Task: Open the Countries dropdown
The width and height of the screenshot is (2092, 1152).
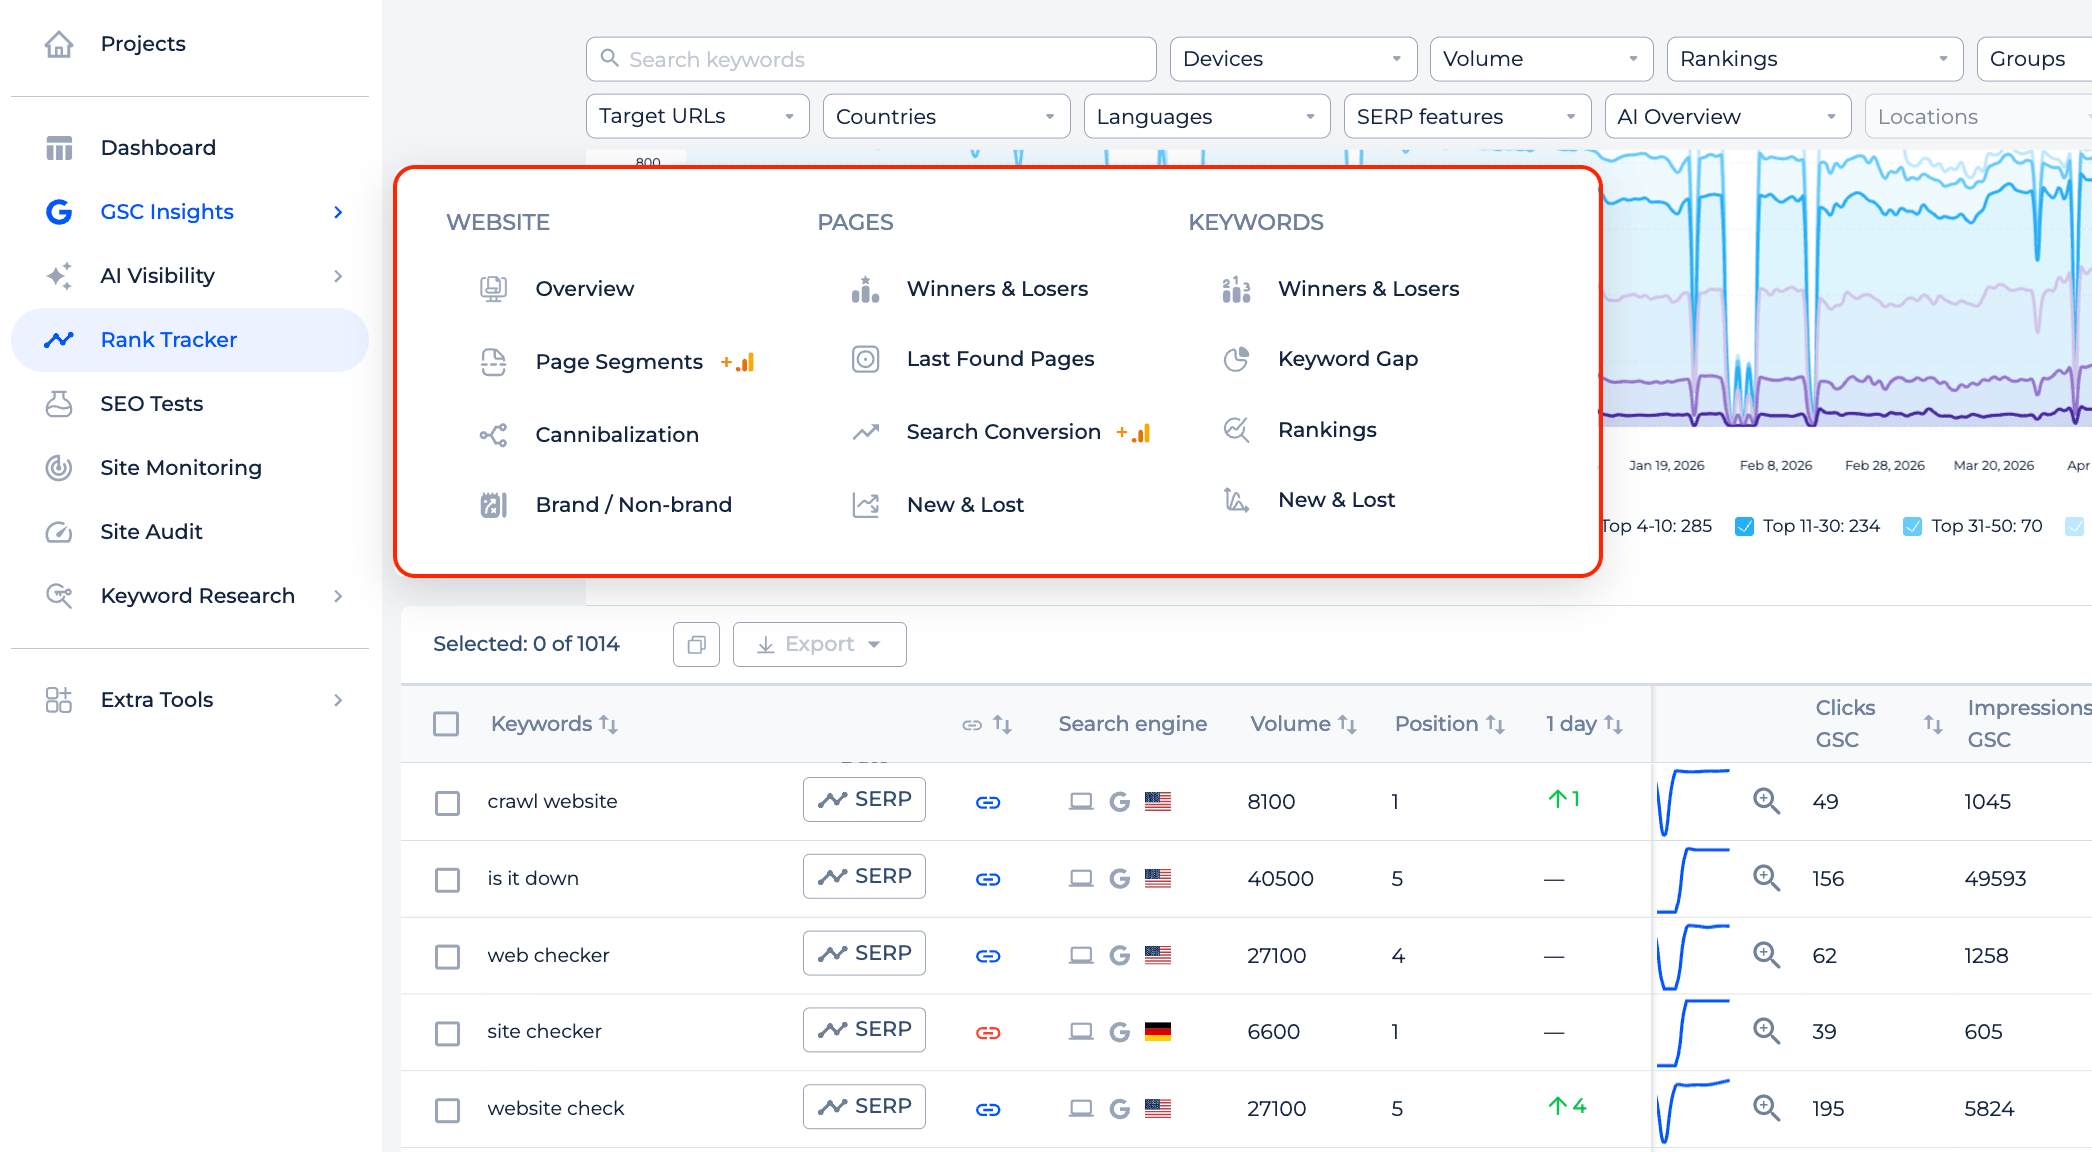Action: 946,116
